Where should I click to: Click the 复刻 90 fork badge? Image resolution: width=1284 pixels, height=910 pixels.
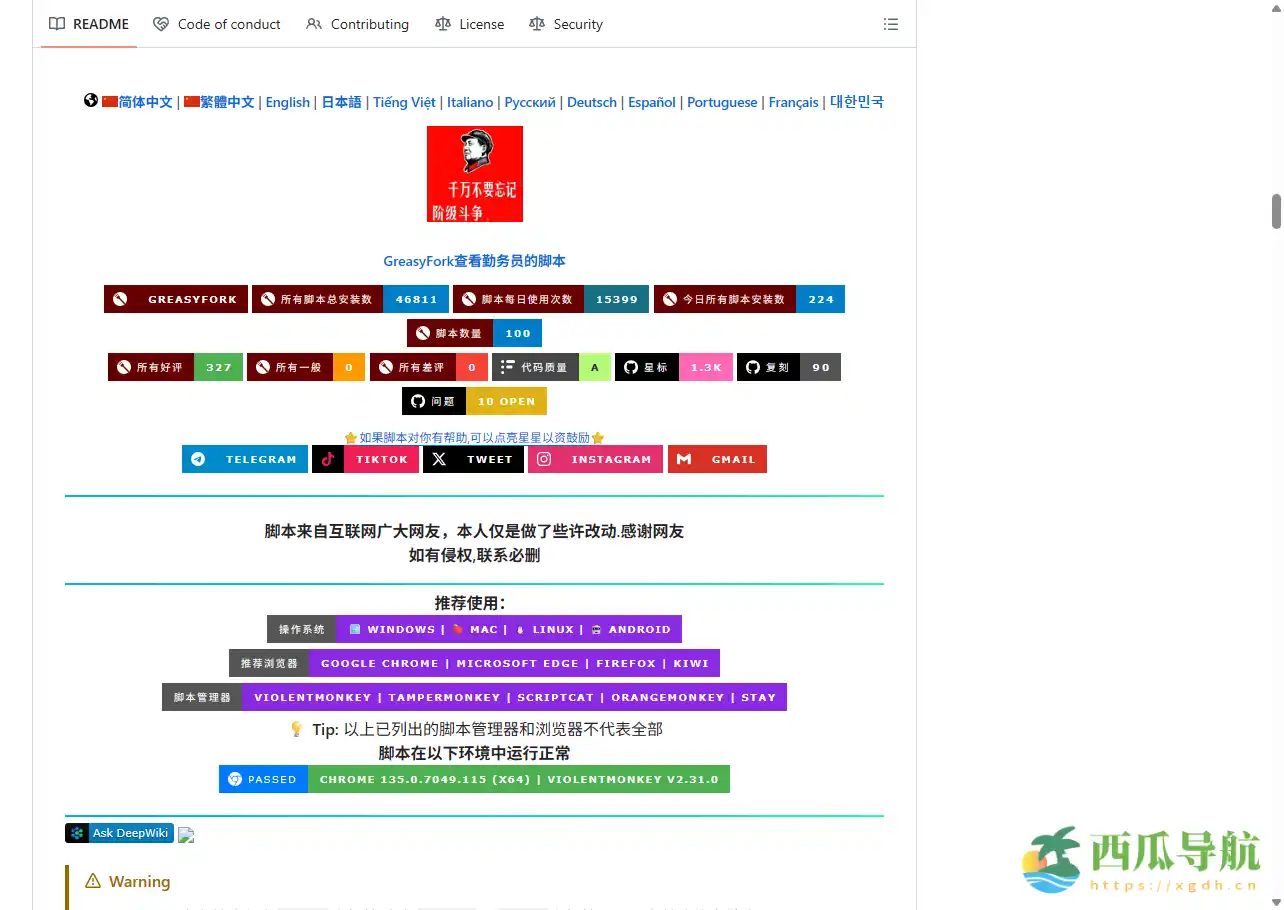click(x=789, y=367)
